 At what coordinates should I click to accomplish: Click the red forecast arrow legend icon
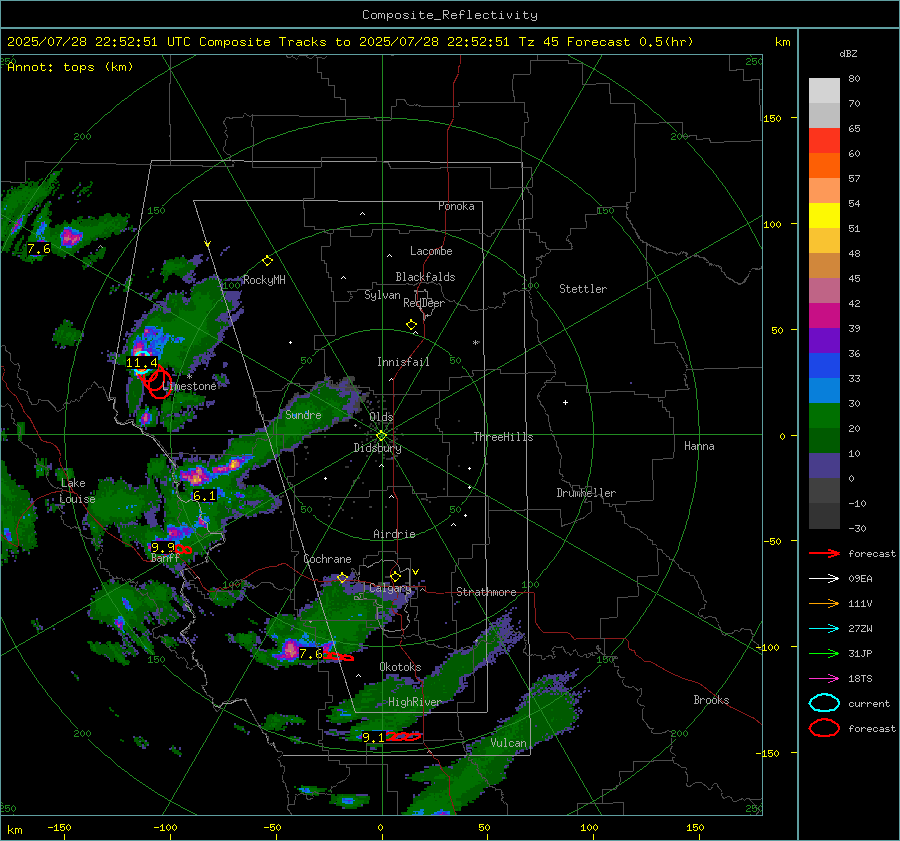pos(824,553)
